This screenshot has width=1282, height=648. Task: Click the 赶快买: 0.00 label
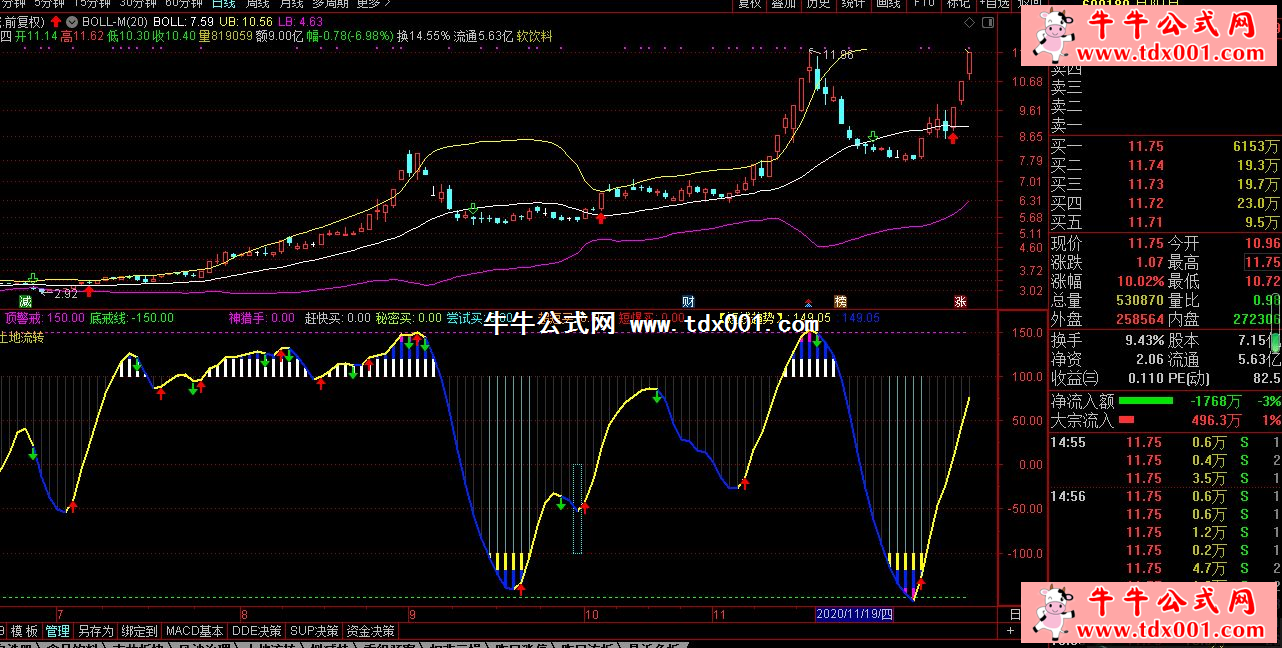coord(337,318)
